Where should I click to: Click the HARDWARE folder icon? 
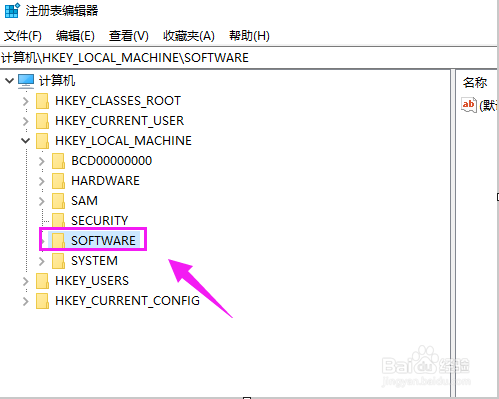click(x=58, y=181)
